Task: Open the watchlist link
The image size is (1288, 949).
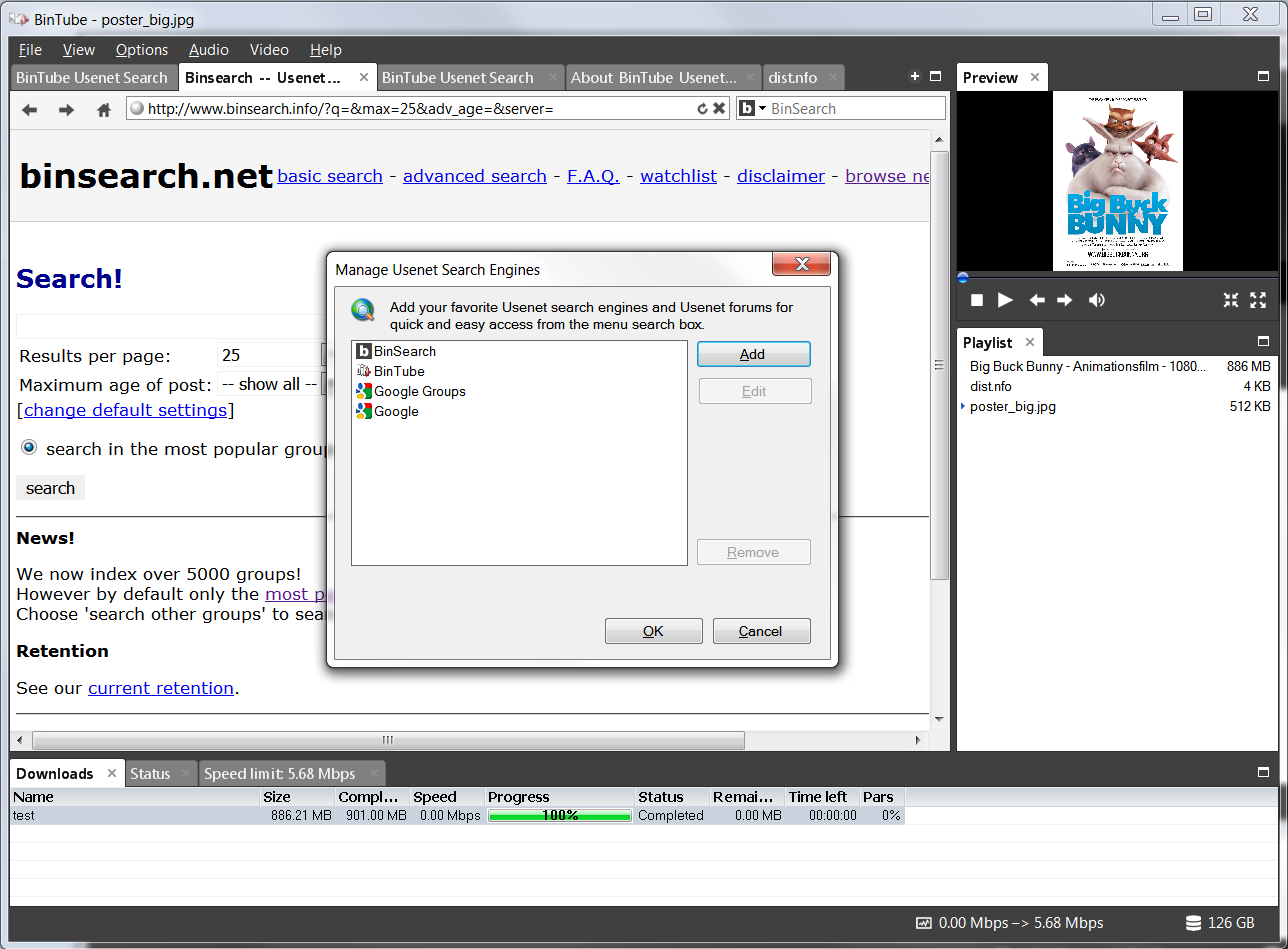Action: [678, 176]
